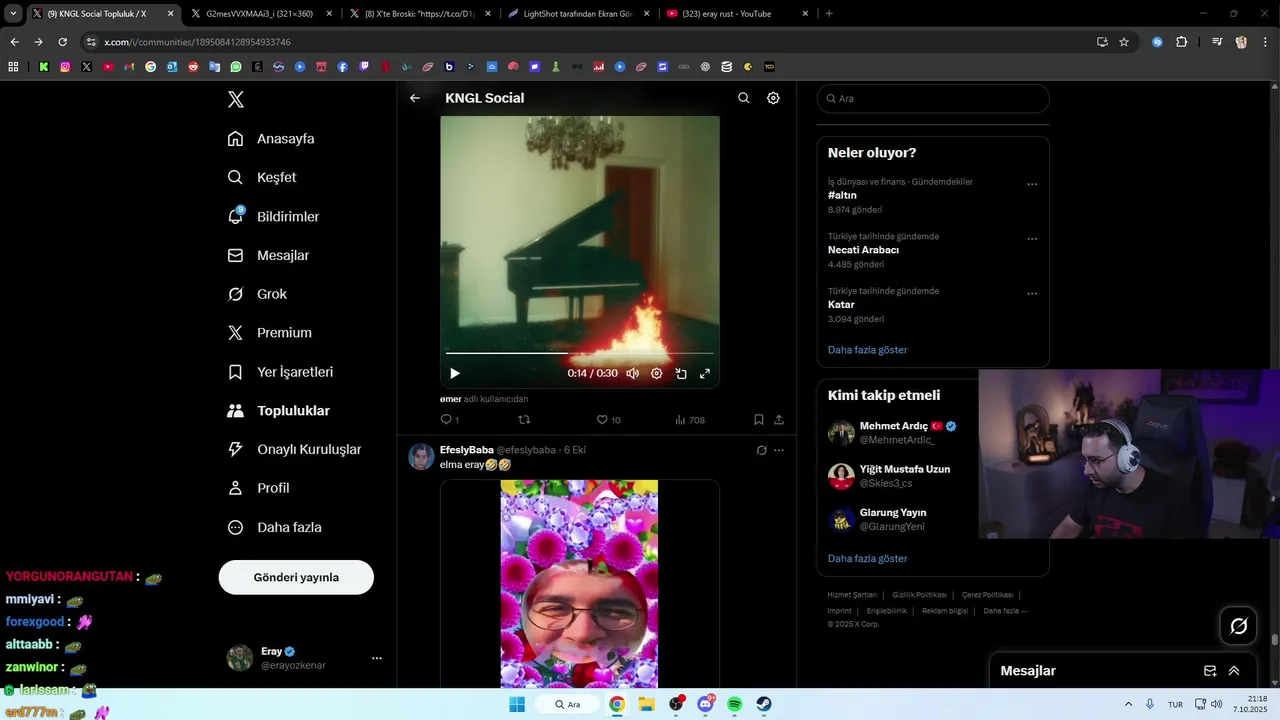Open Spotify from taskbar
1280x720 pixels.
click(x=735, y=704)
